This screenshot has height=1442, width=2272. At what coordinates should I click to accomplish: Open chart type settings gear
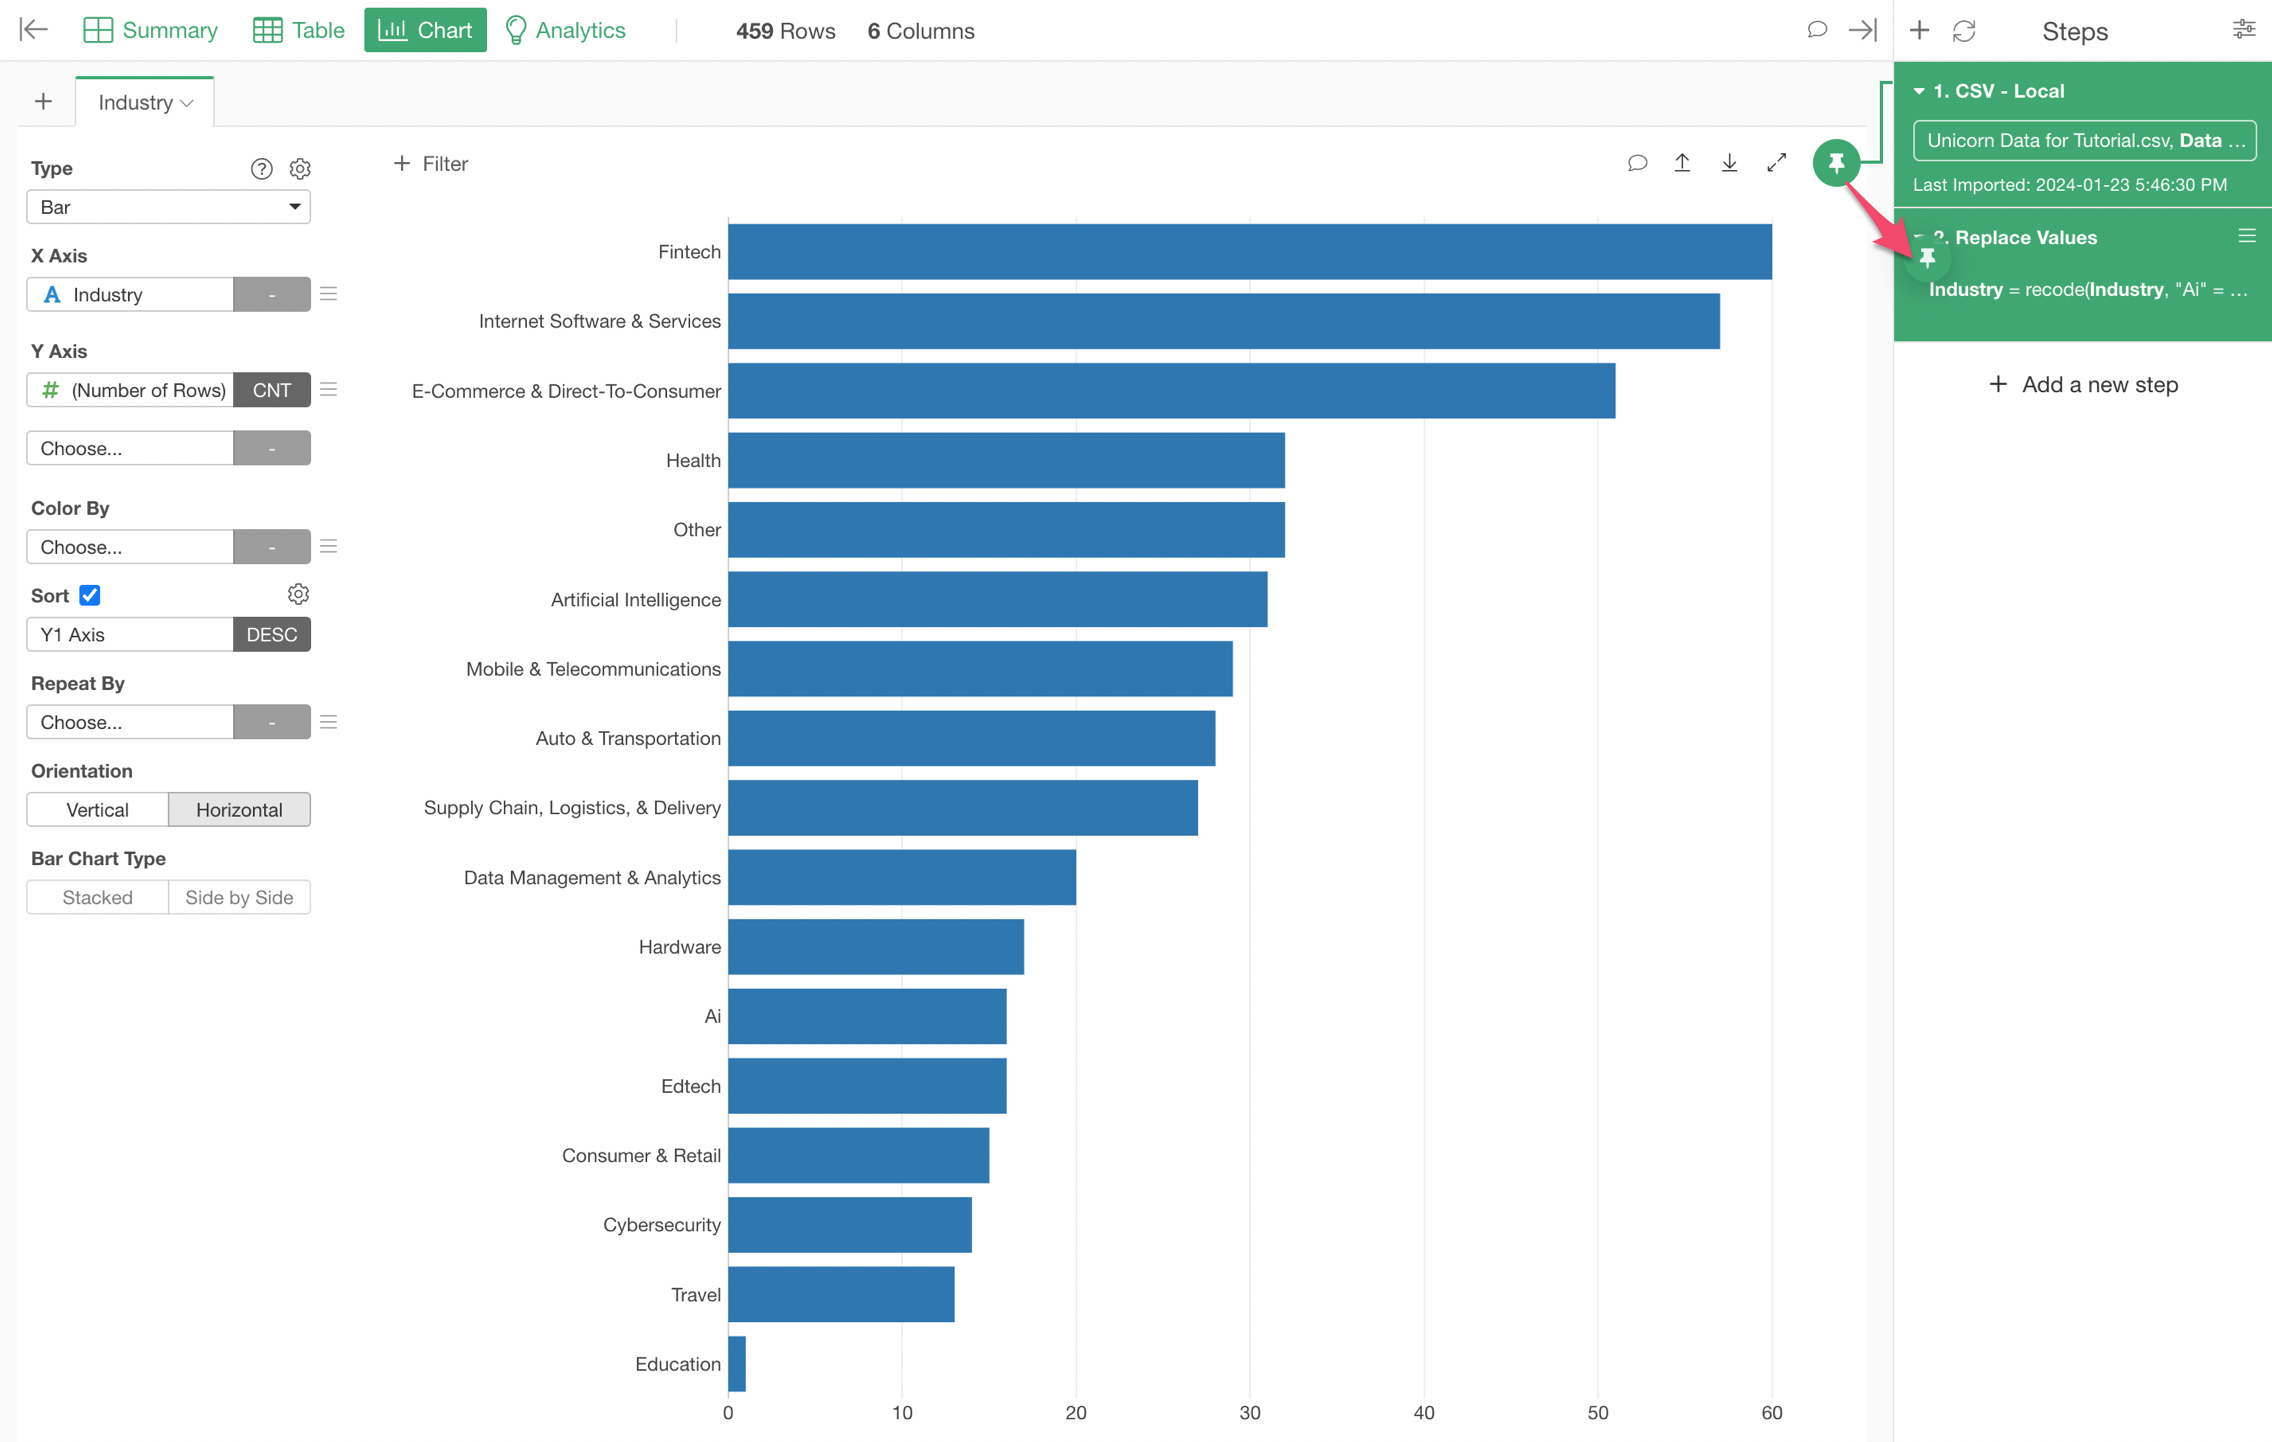point(299,168)
